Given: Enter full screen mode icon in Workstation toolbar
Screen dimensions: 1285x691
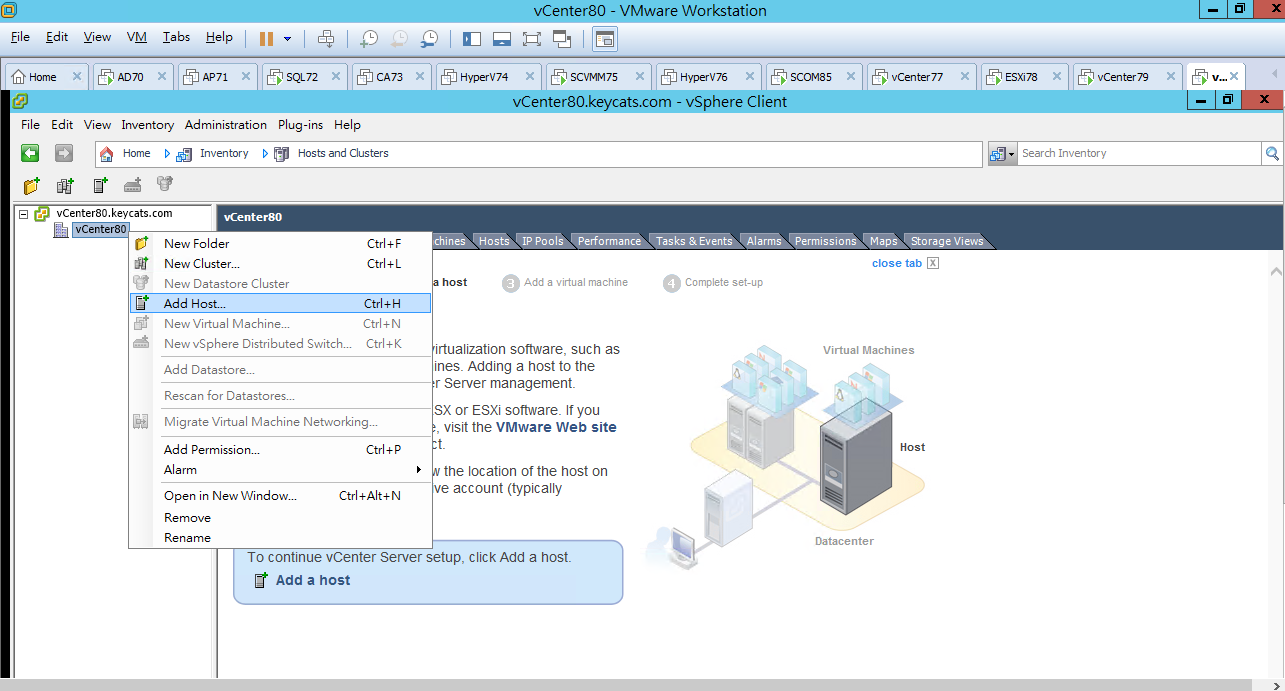Looking at the screenshot, I should 531,38.
